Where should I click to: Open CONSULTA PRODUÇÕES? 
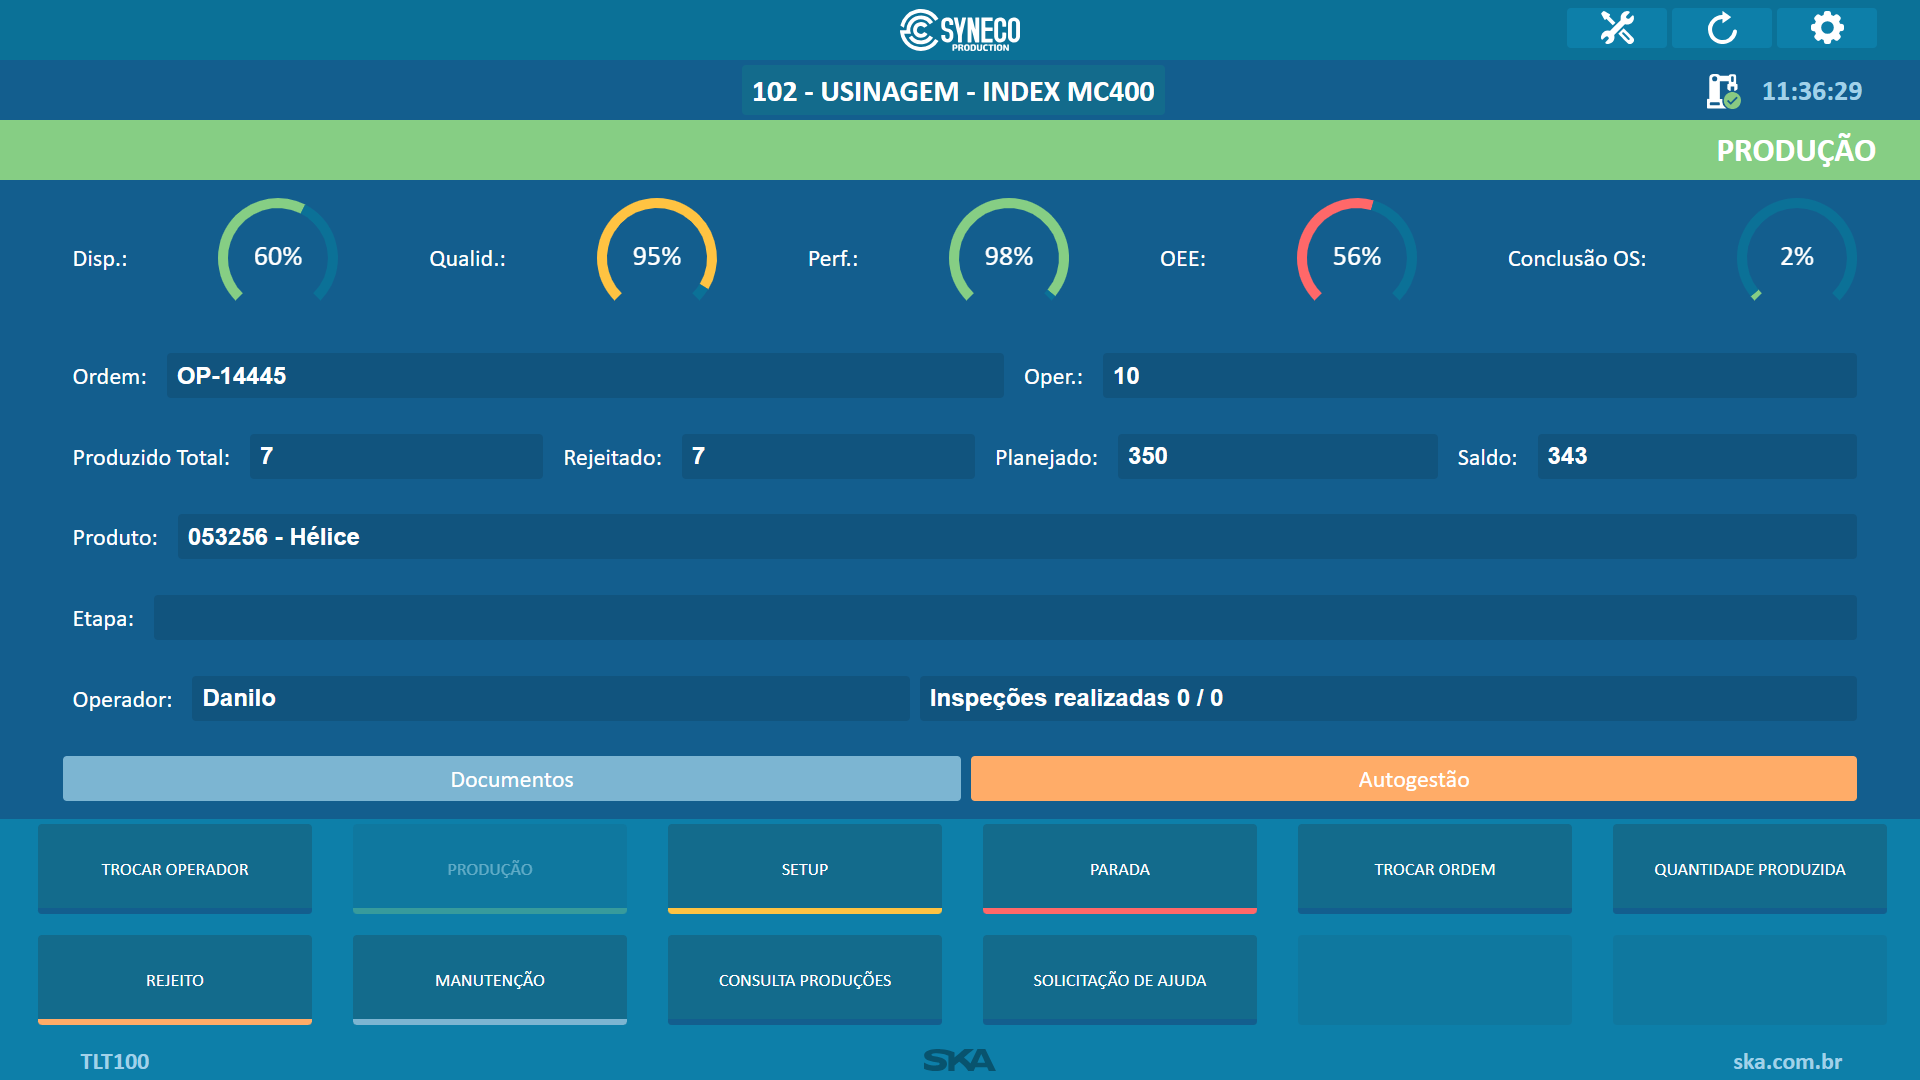(x=805, y=980)
